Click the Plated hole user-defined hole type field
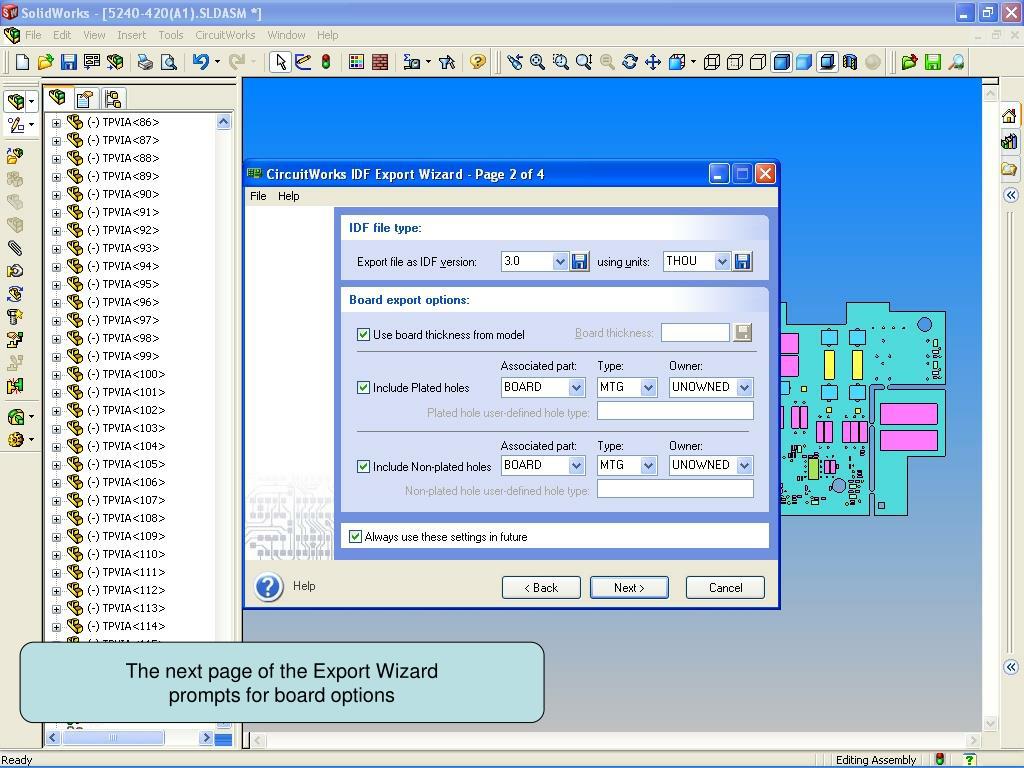This screenshot has width=1024, height=768. pos(675,411)
